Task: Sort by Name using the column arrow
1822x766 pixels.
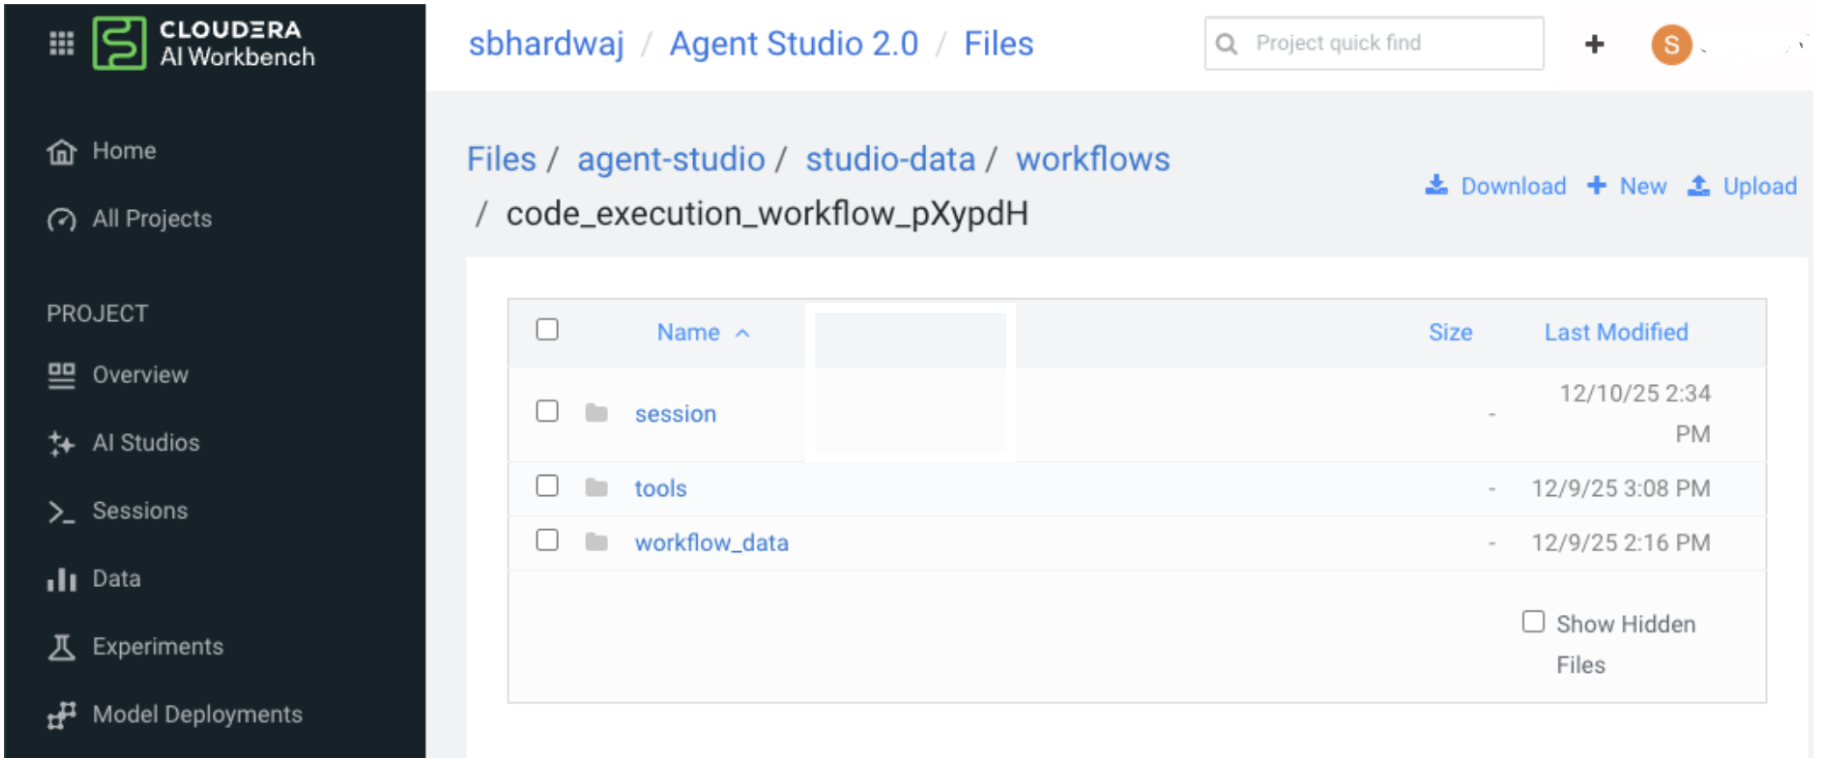Action: coord(742,333)
